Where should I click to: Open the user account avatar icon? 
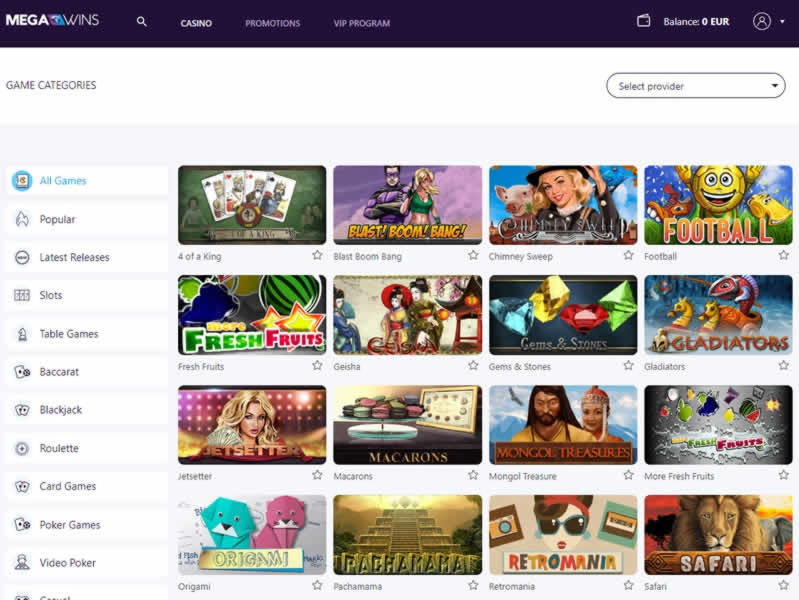point(761,21)
